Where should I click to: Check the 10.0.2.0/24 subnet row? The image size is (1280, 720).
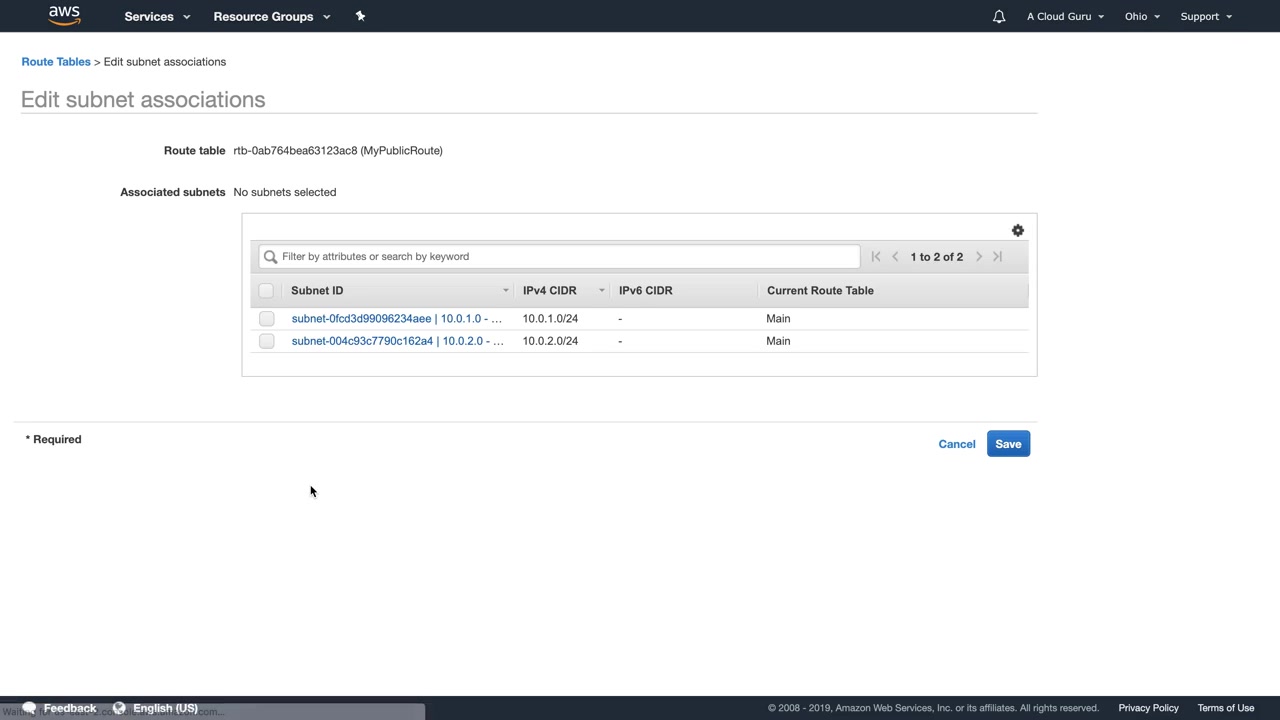pos(266,341)
